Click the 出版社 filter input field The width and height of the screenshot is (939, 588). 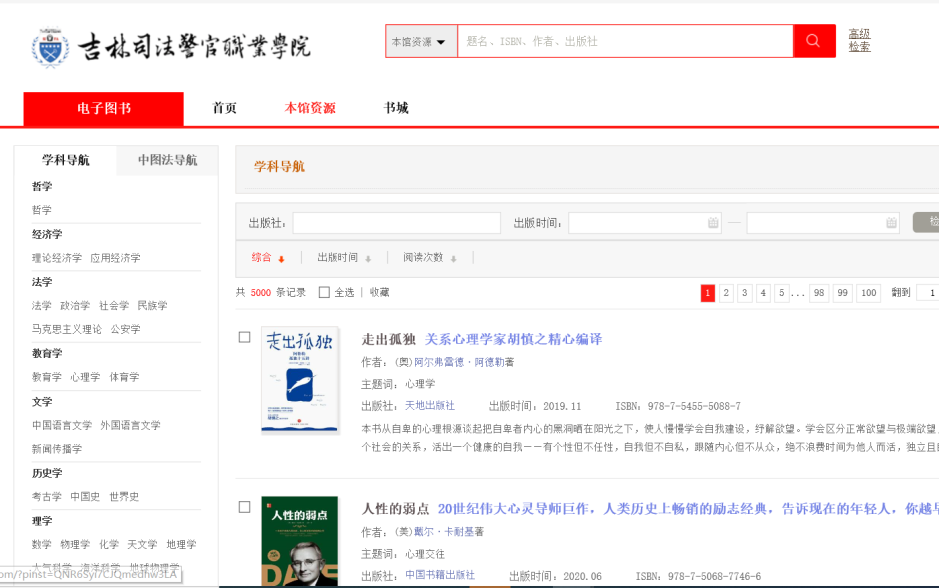[x=396, y=223]
